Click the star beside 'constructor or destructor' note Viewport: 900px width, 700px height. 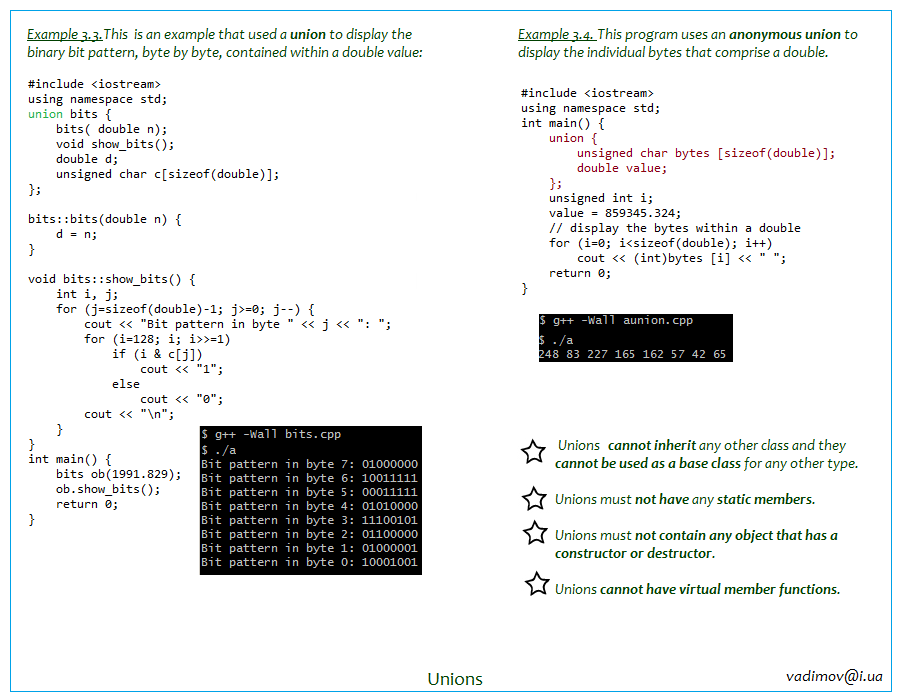tap(536, 533)
